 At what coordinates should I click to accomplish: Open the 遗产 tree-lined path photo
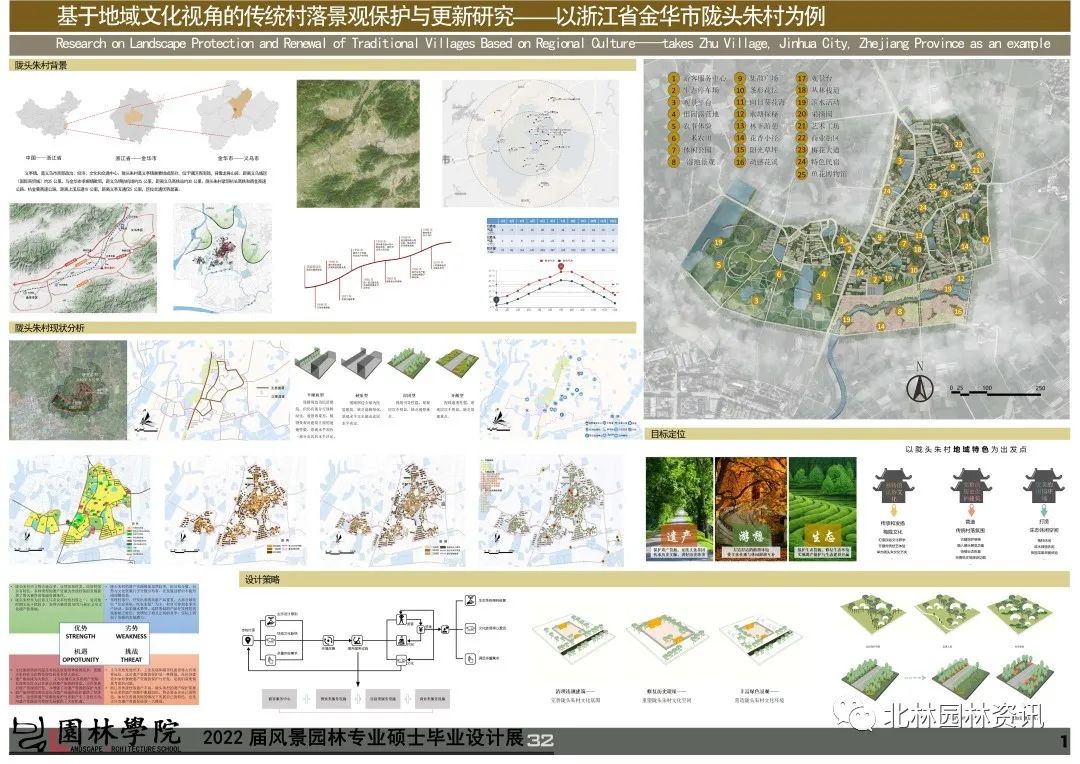679,508
